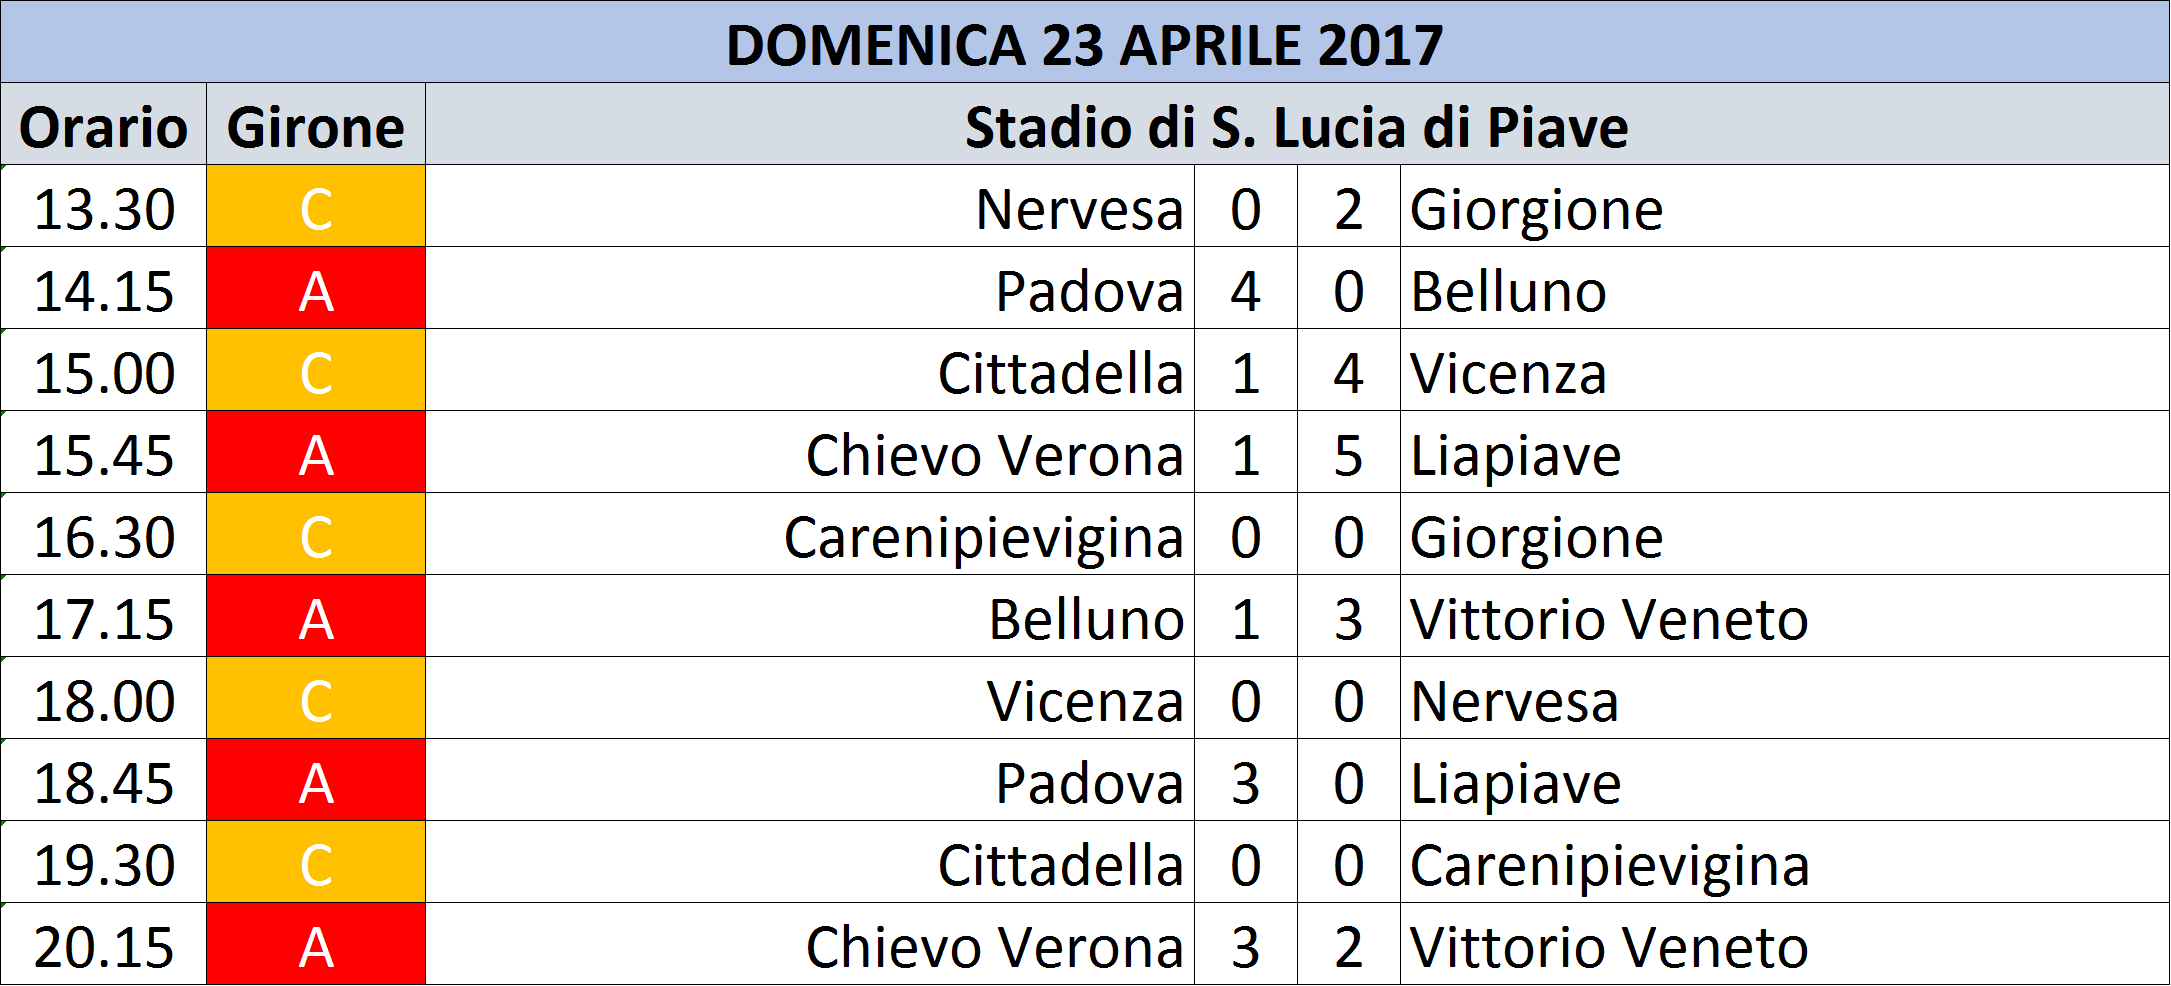2171x986 pixels.
Task: Click Vicenza's score 4 in the 15.00 row
Action: (x=1349, y=370)
